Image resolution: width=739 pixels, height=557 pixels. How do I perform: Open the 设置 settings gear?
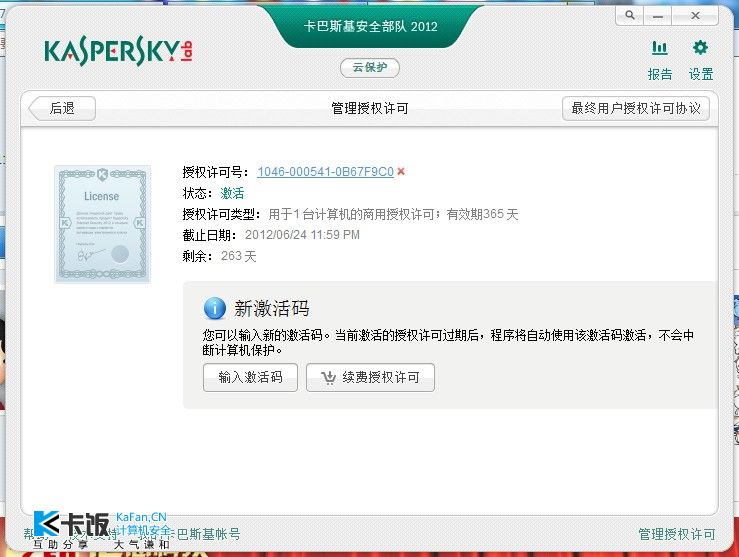pos(700,60)
